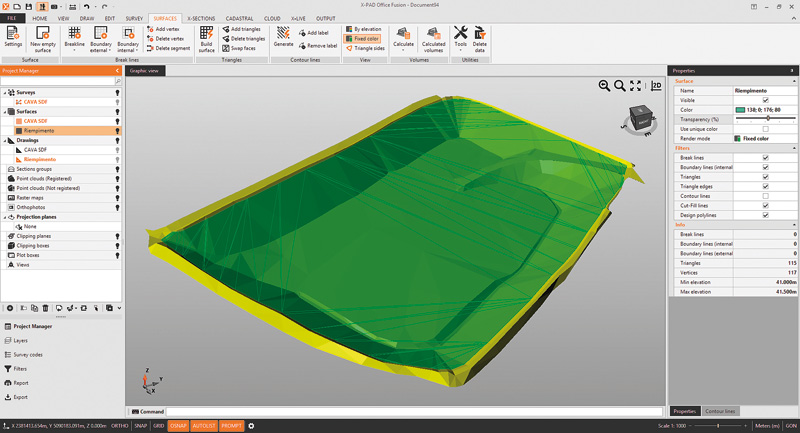Open Calculated volumes tool
The image size is (800, 433).
point(433,38)
